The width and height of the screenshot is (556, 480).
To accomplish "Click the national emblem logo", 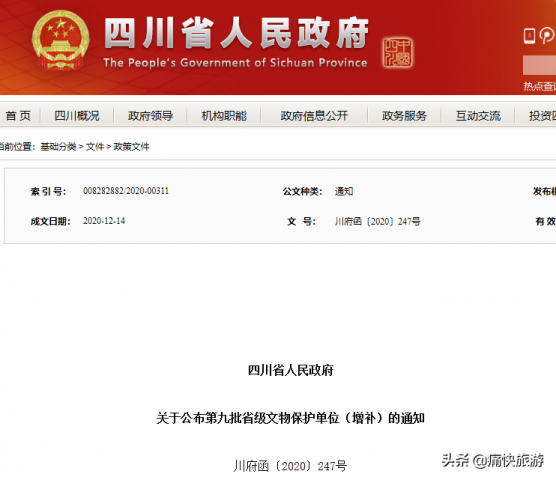I will pyautogui.click(x=60, y=40).
